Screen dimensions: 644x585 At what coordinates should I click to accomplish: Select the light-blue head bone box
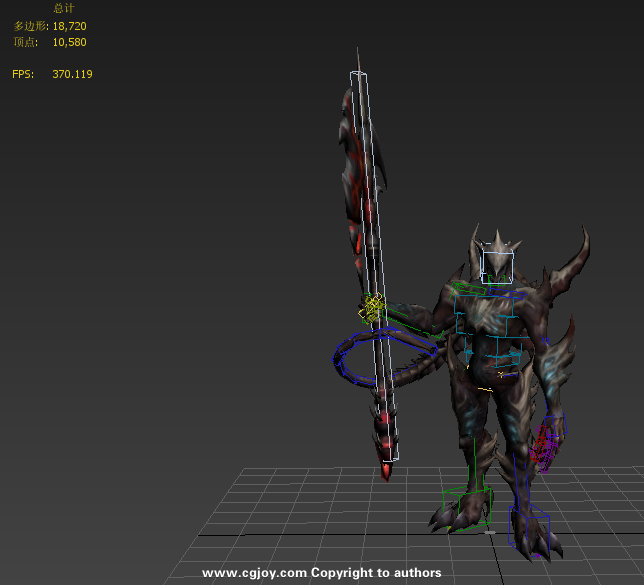497,267
